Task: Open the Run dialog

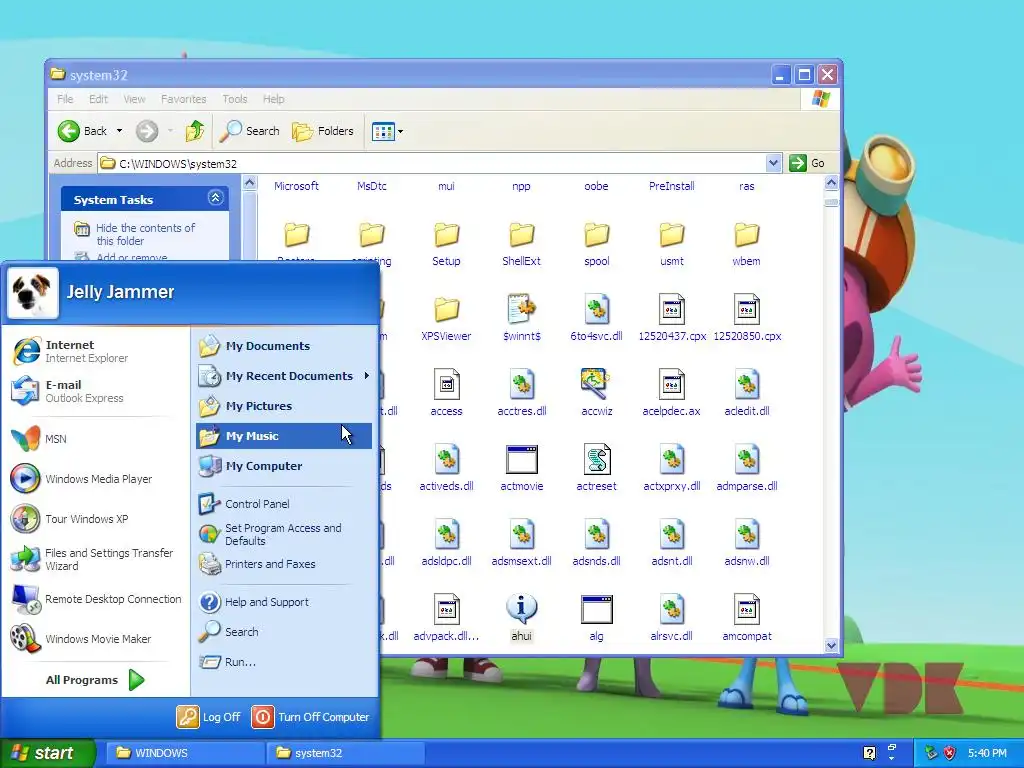Action: click(227, 662)
